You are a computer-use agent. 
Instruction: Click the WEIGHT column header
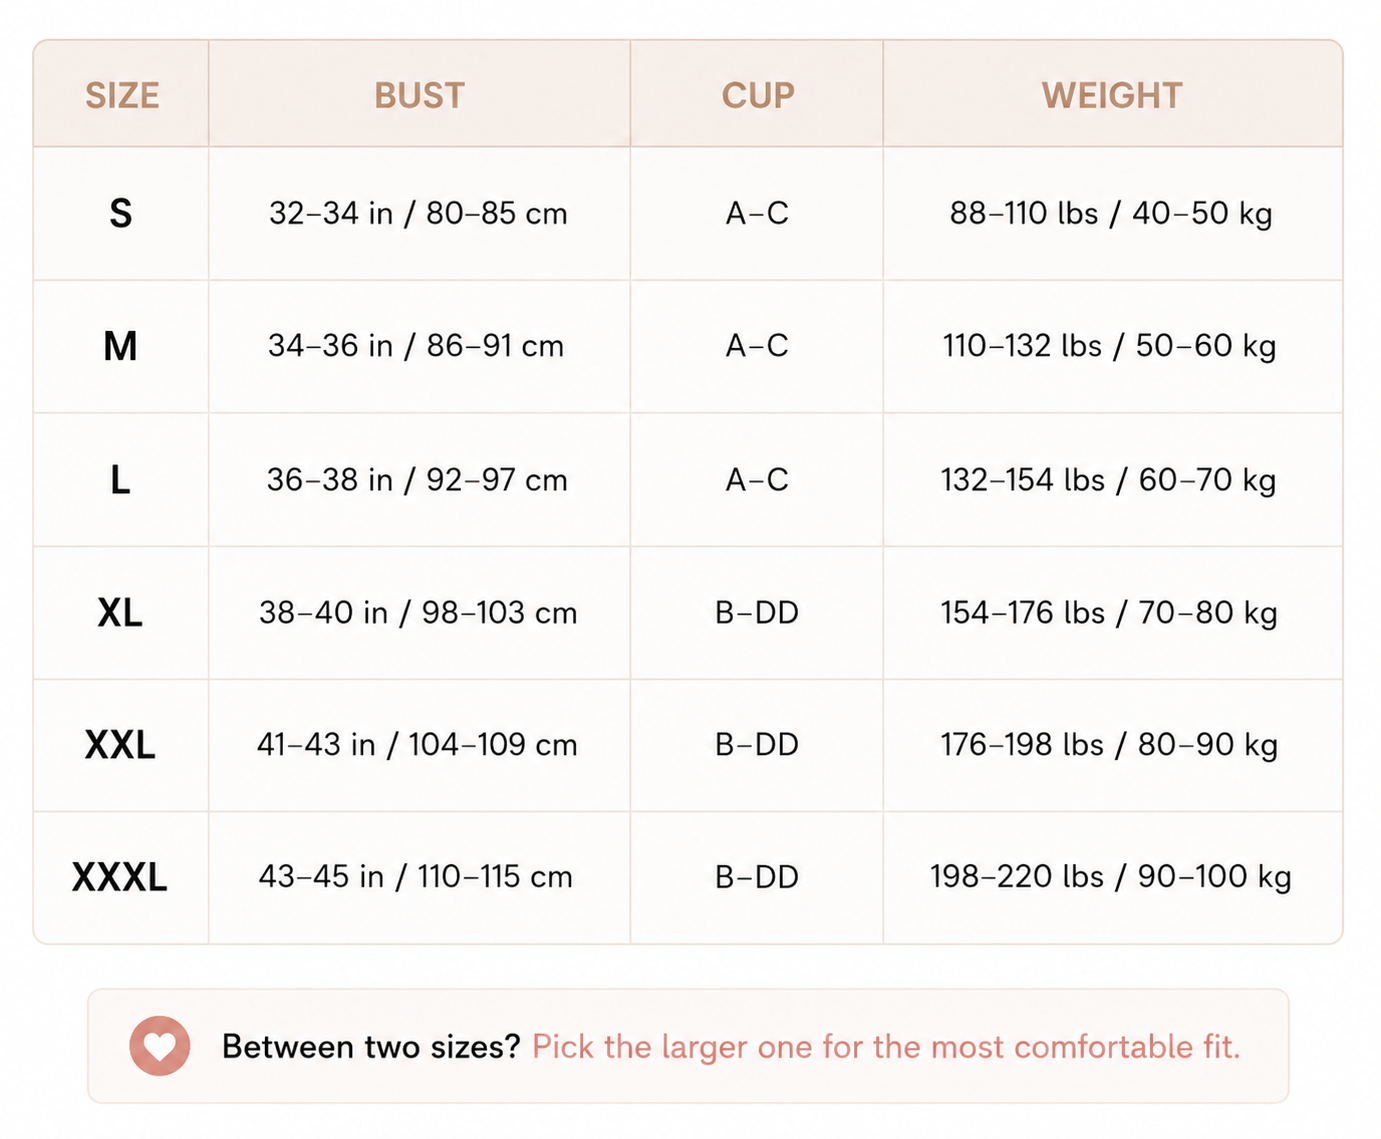1112,96
